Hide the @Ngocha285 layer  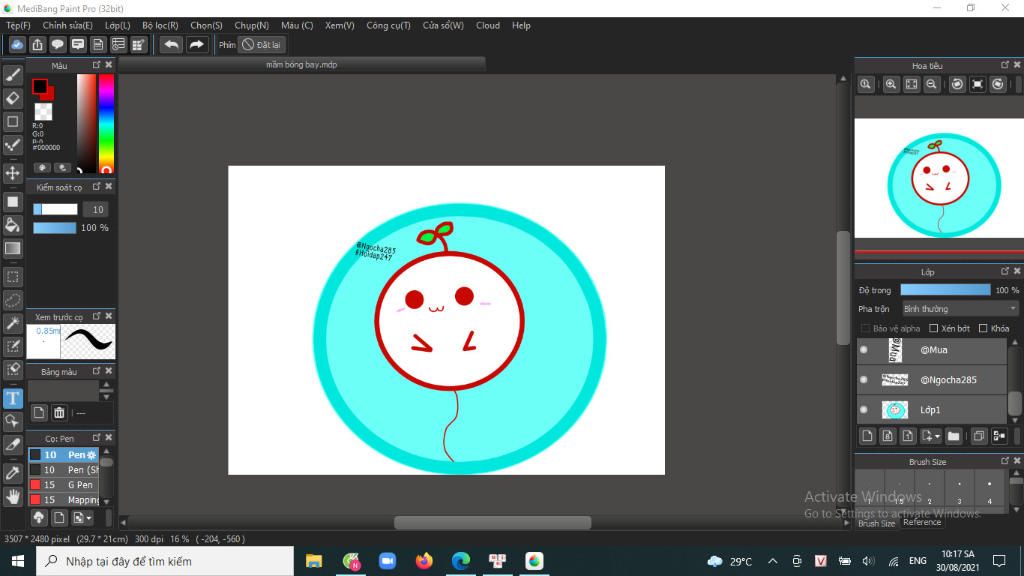tap(864, 379)
